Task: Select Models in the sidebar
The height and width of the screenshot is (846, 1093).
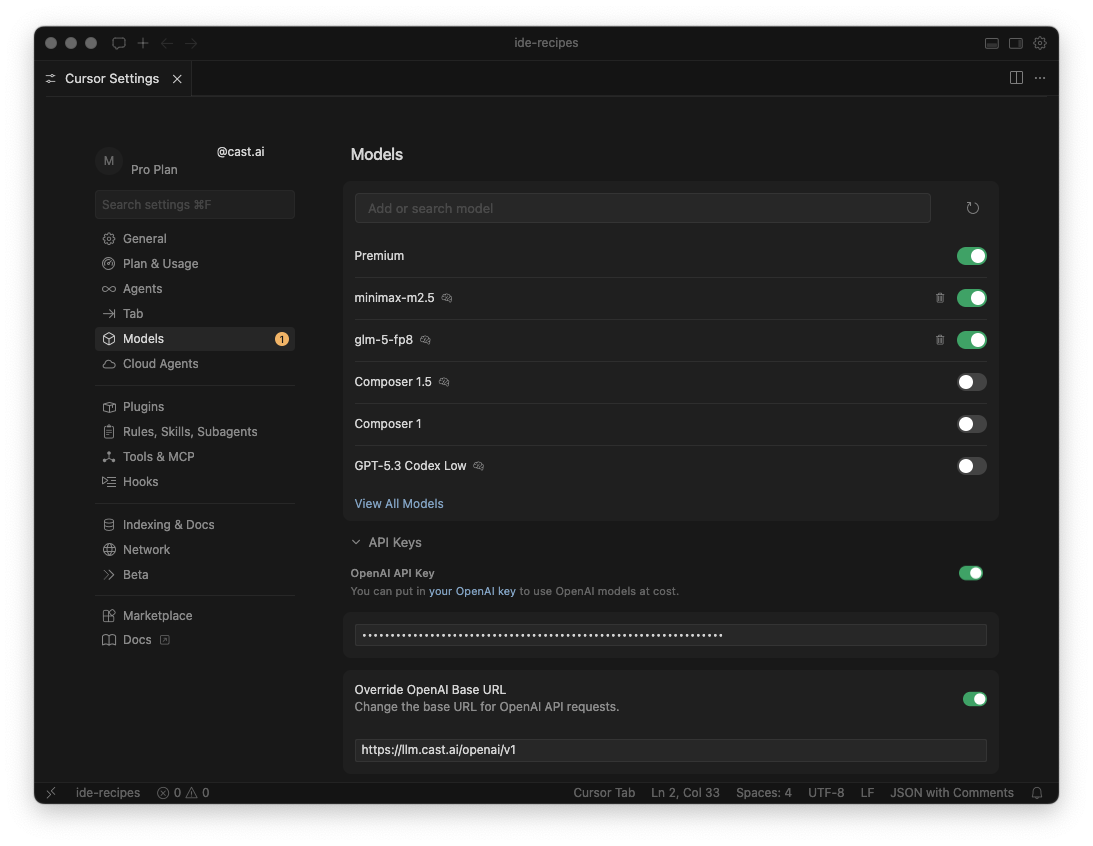Action: click(x=194, y=339)
